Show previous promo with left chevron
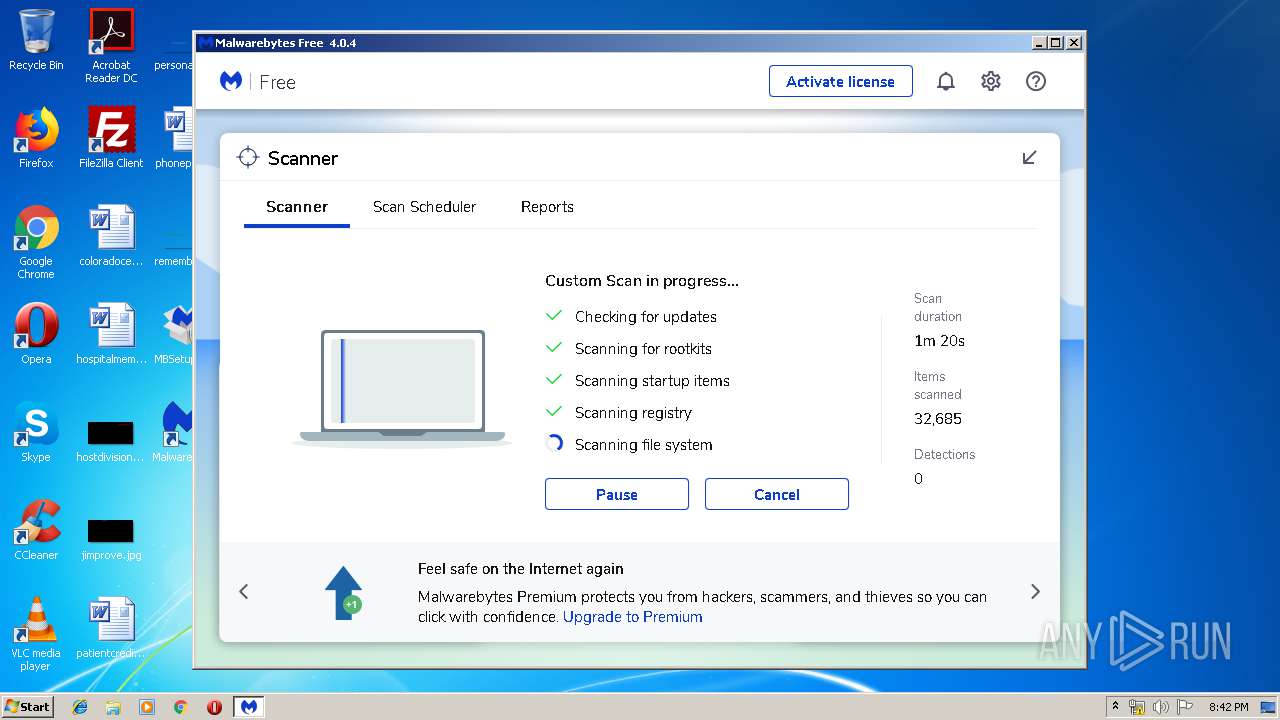The image size is (1280, 720). [x=244, y=592]
